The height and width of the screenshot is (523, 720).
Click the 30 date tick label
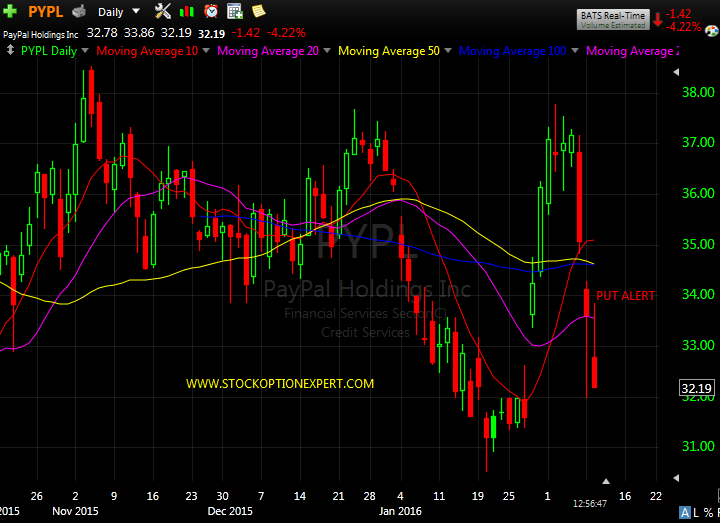click(x=222, y=496)
